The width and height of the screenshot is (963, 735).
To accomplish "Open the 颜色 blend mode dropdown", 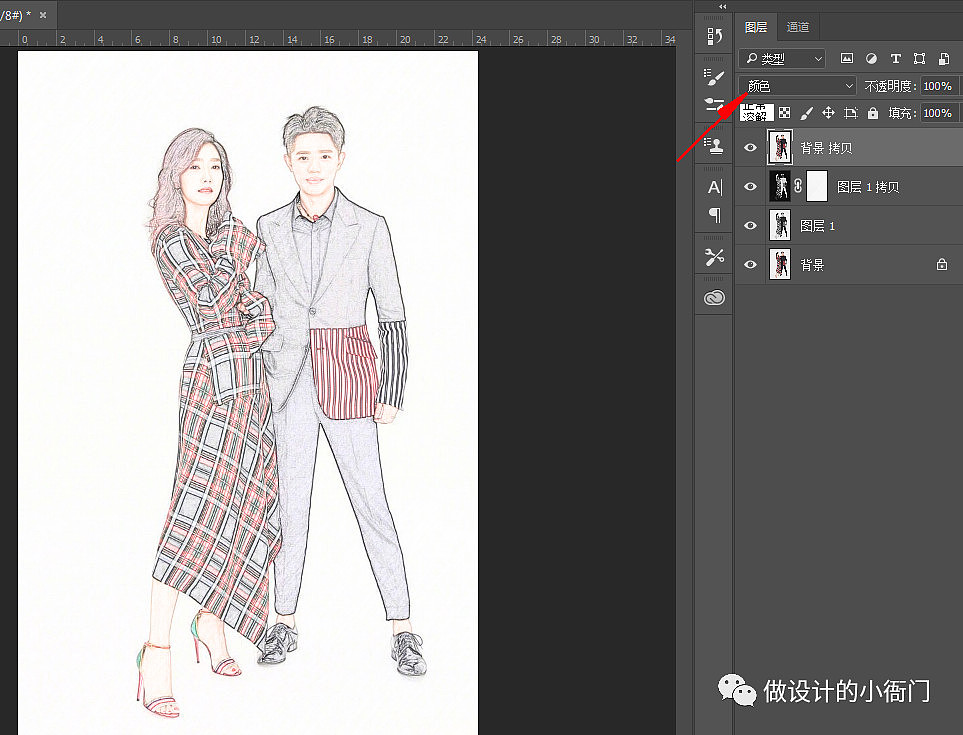I will (x=798, y=86).
